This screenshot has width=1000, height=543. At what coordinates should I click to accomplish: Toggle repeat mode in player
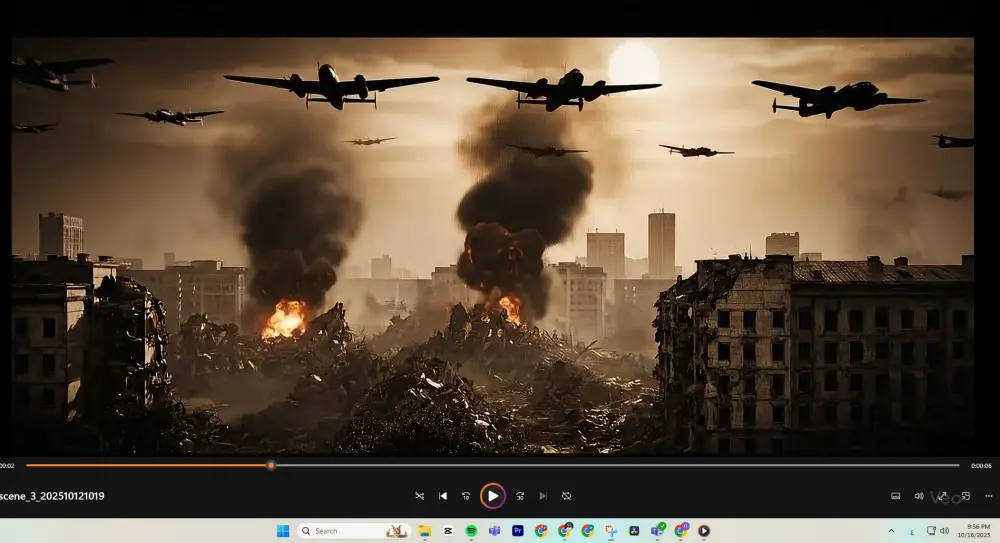pos(566,496)
